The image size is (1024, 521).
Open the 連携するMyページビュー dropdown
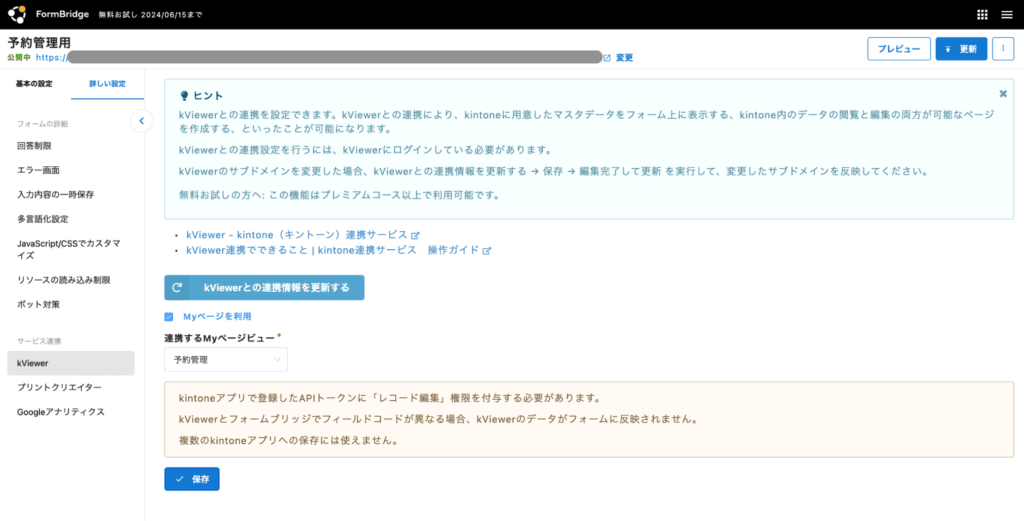225,360
